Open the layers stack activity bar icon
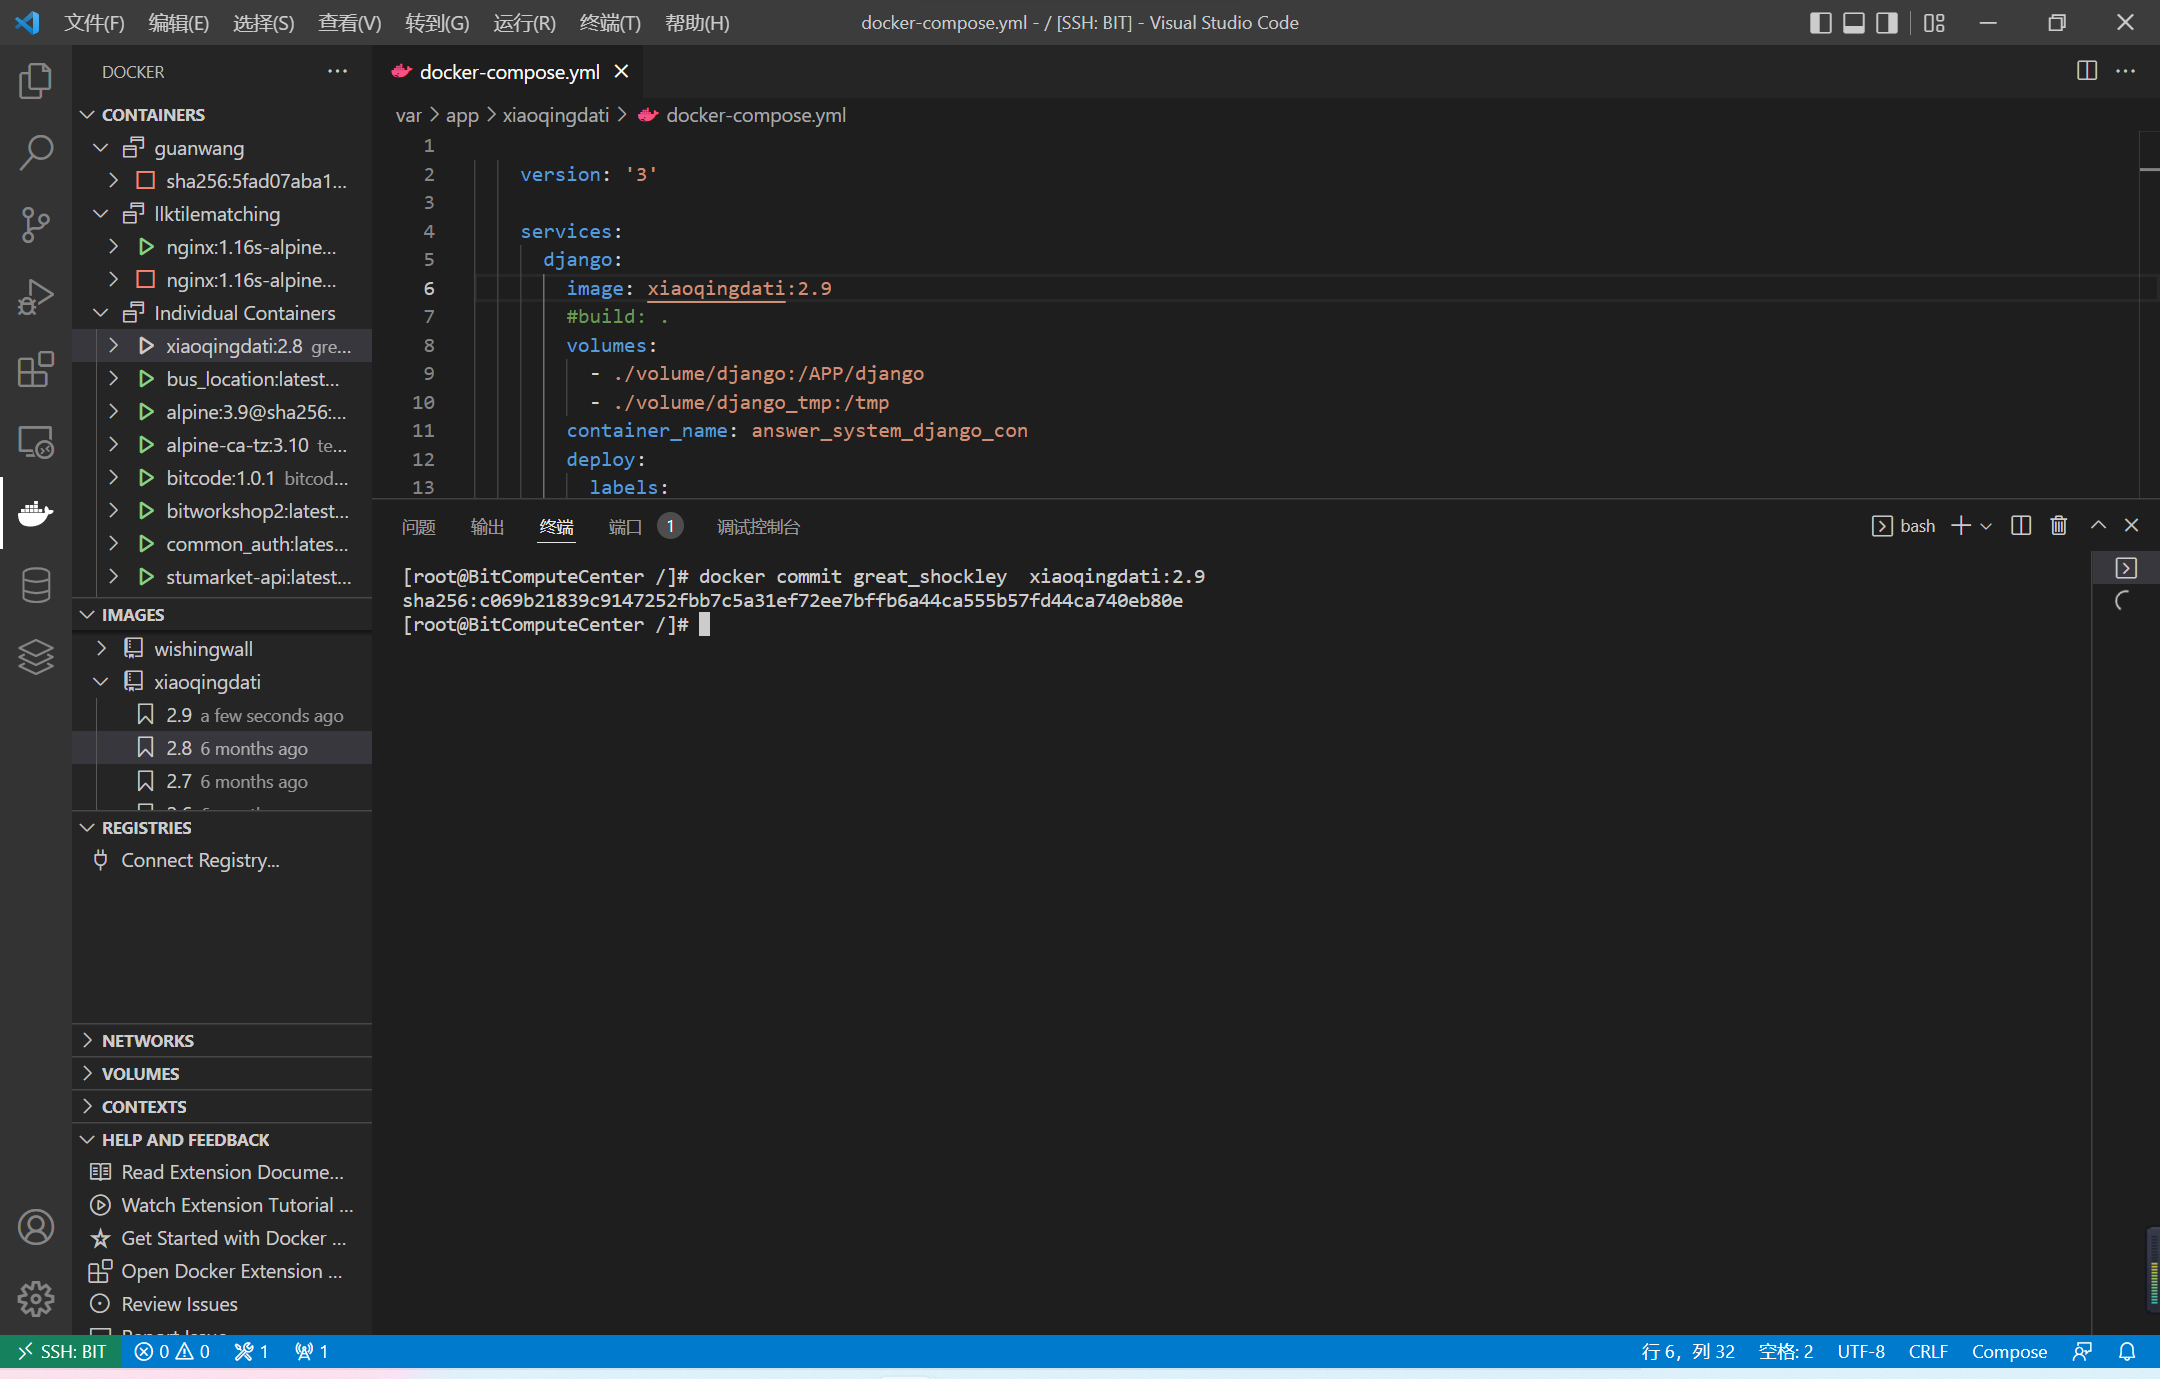This screenshot has height=1379, width=2160. (36, 657)
